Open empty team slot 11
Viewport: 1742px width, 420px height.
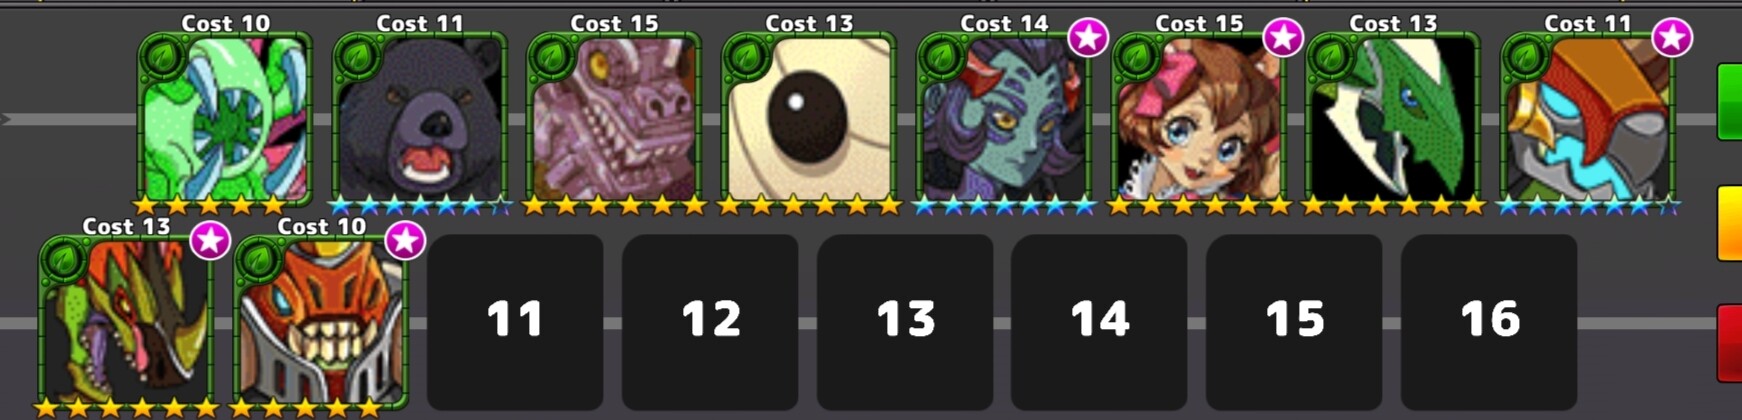coord(515,322)
